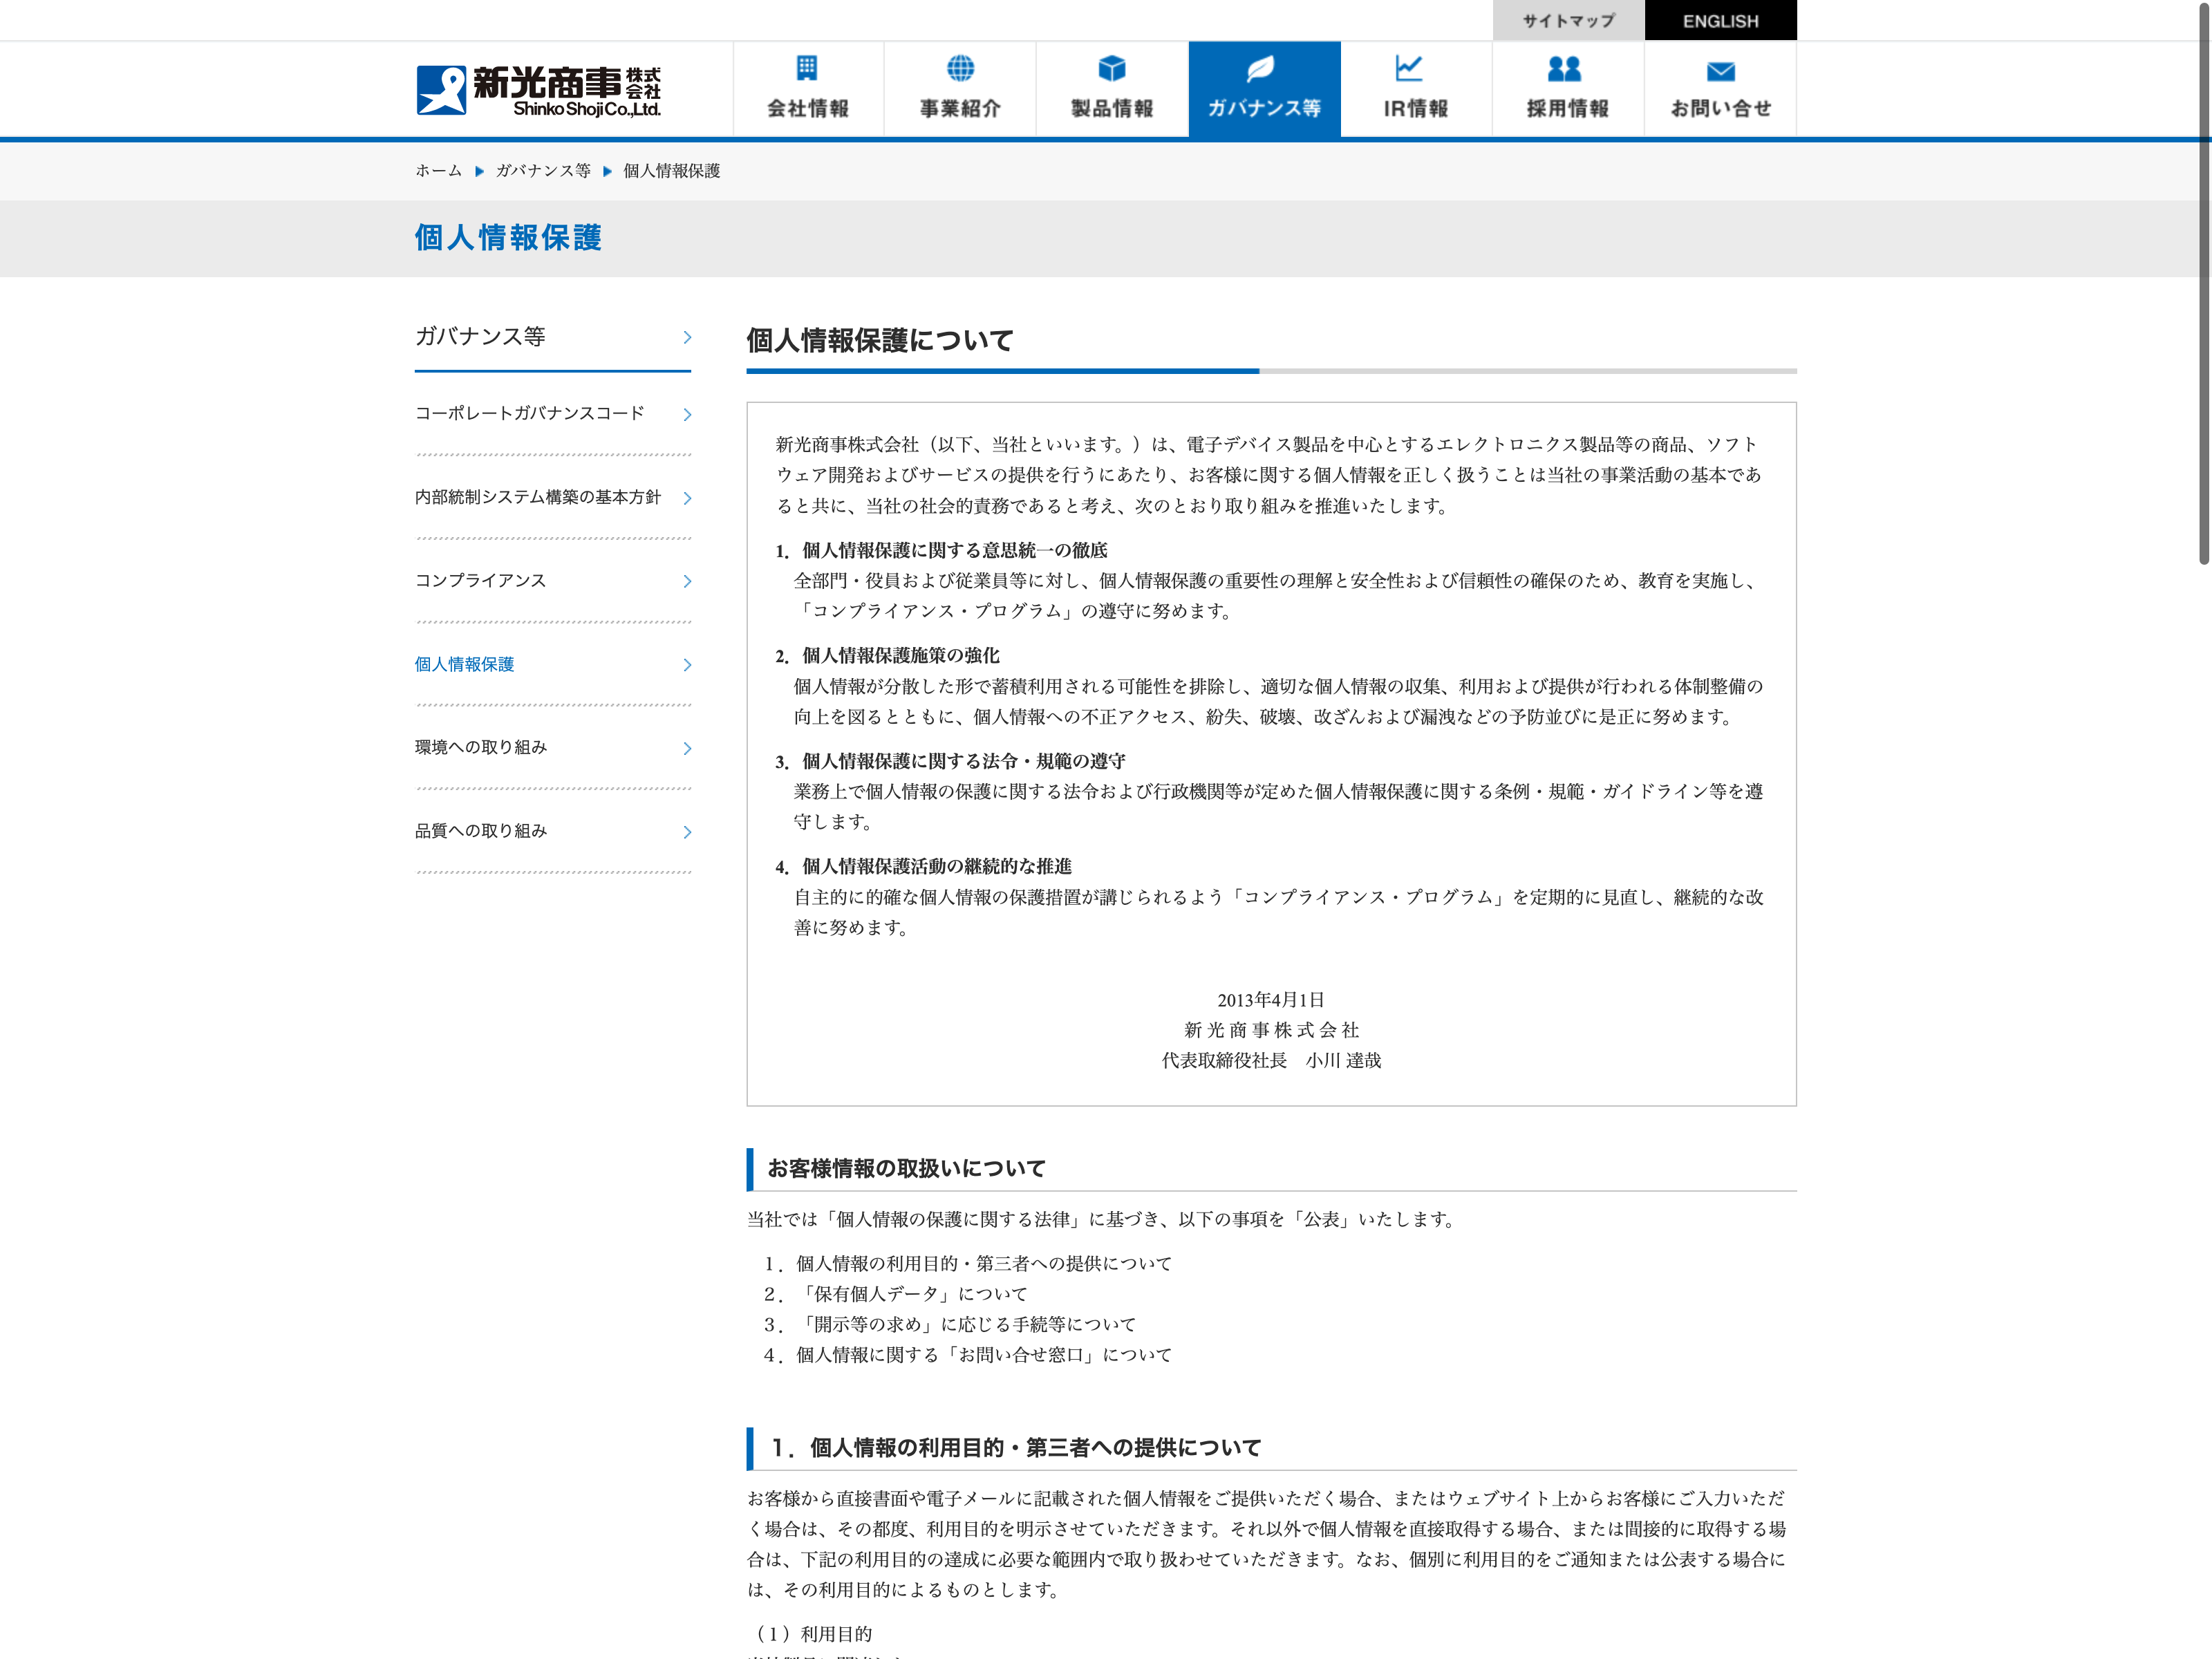Click ガバナンス等 breadcrumb link
The height and width of the screenshot is (1659, 2212).
coord(543,171)
